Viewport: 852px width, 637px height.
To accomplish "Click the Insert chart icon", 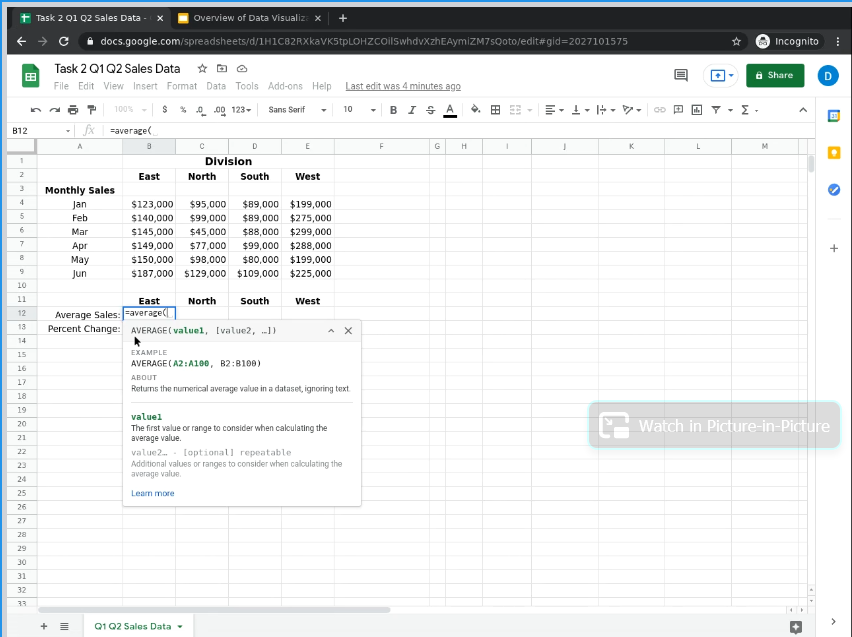I will pyautogui.click(x=696, y=110).
